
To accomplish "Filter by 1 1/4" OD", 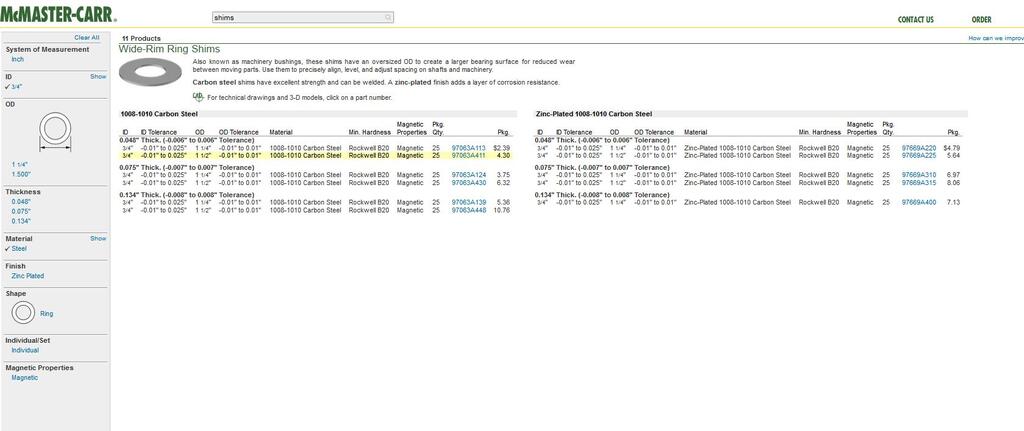I will pyautogui.click(x=20, y=165).
